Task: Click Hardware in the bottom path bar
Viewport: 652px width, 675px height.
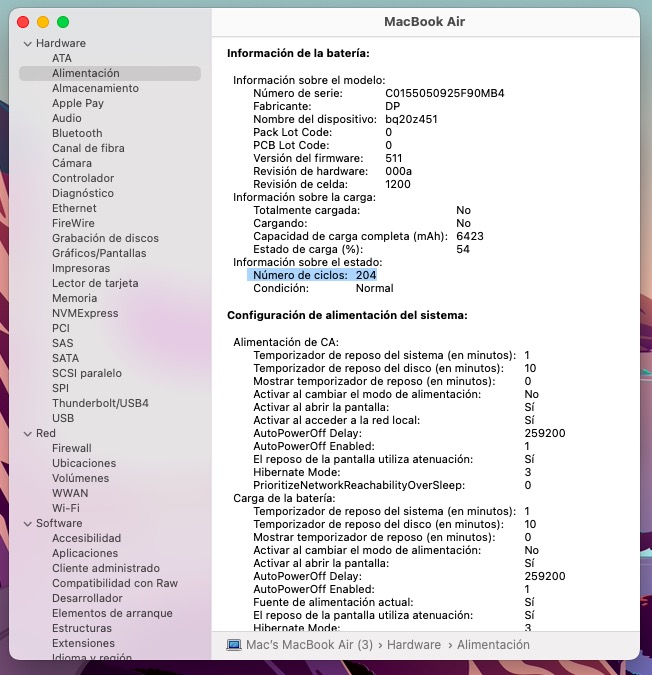Action: [413, 646]
